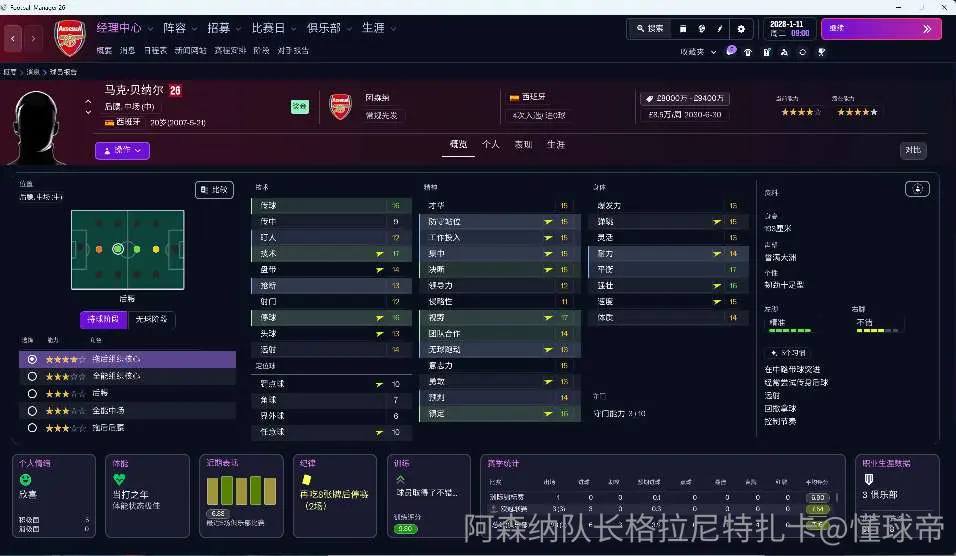Screen dimensions: 956x556
Task: Expand the bookmarks (收藏夹) dropdown
Action: pyautogui.click(x=698, y=52)
